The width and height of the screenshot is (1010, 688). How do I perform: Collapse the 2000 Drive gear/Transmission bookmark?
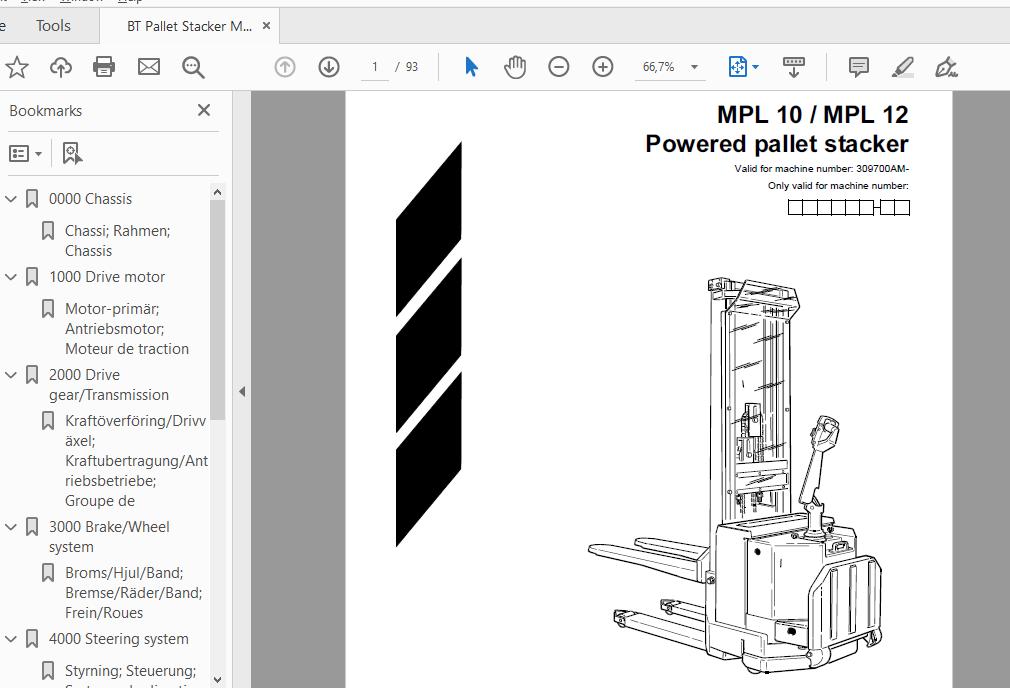tap(11, 375)
